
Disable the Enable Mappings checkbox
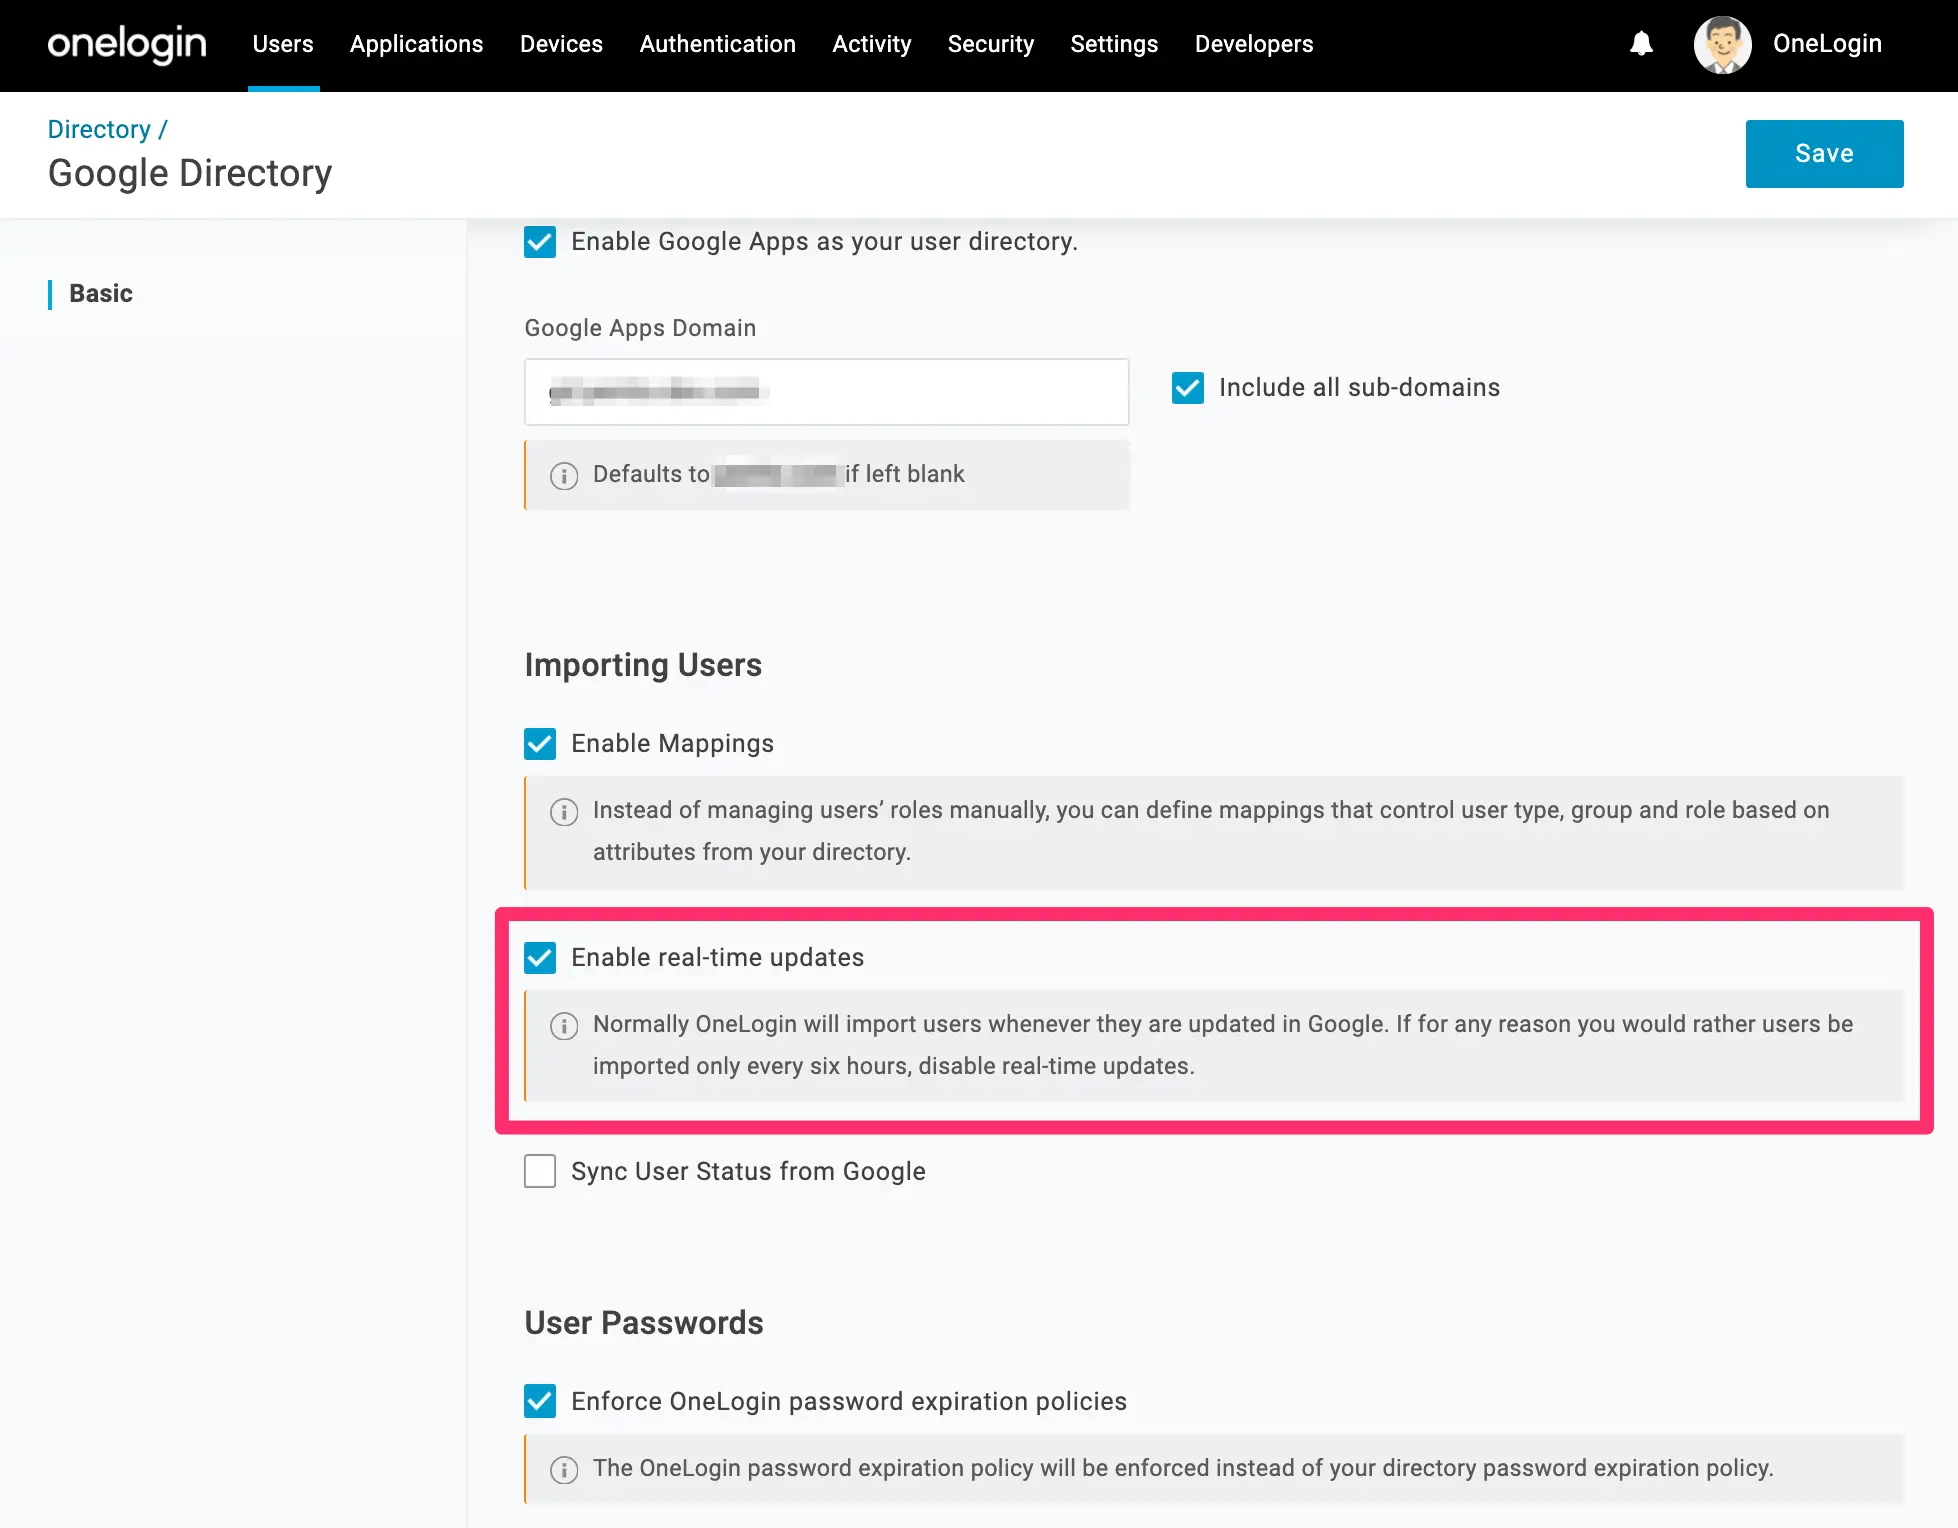540,744
